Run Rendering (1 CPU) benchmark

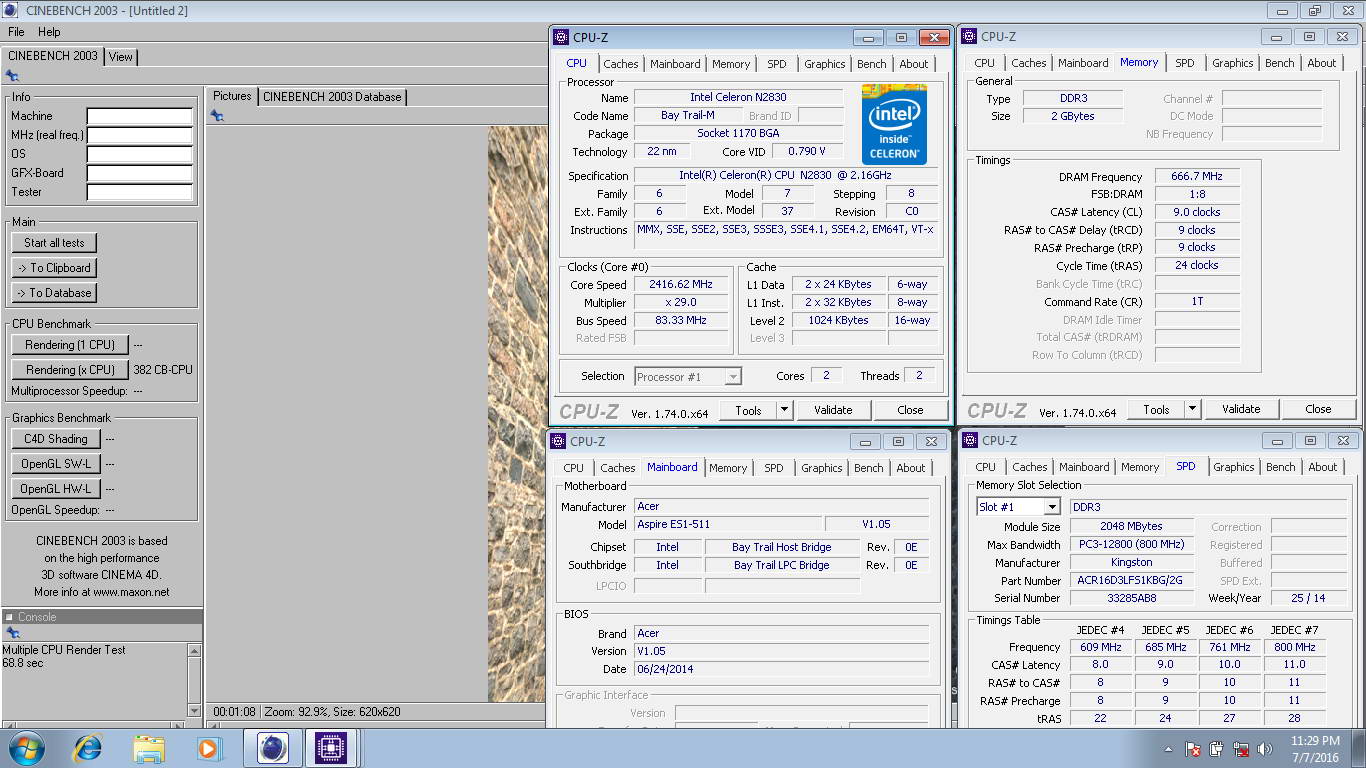click(70, 345)
